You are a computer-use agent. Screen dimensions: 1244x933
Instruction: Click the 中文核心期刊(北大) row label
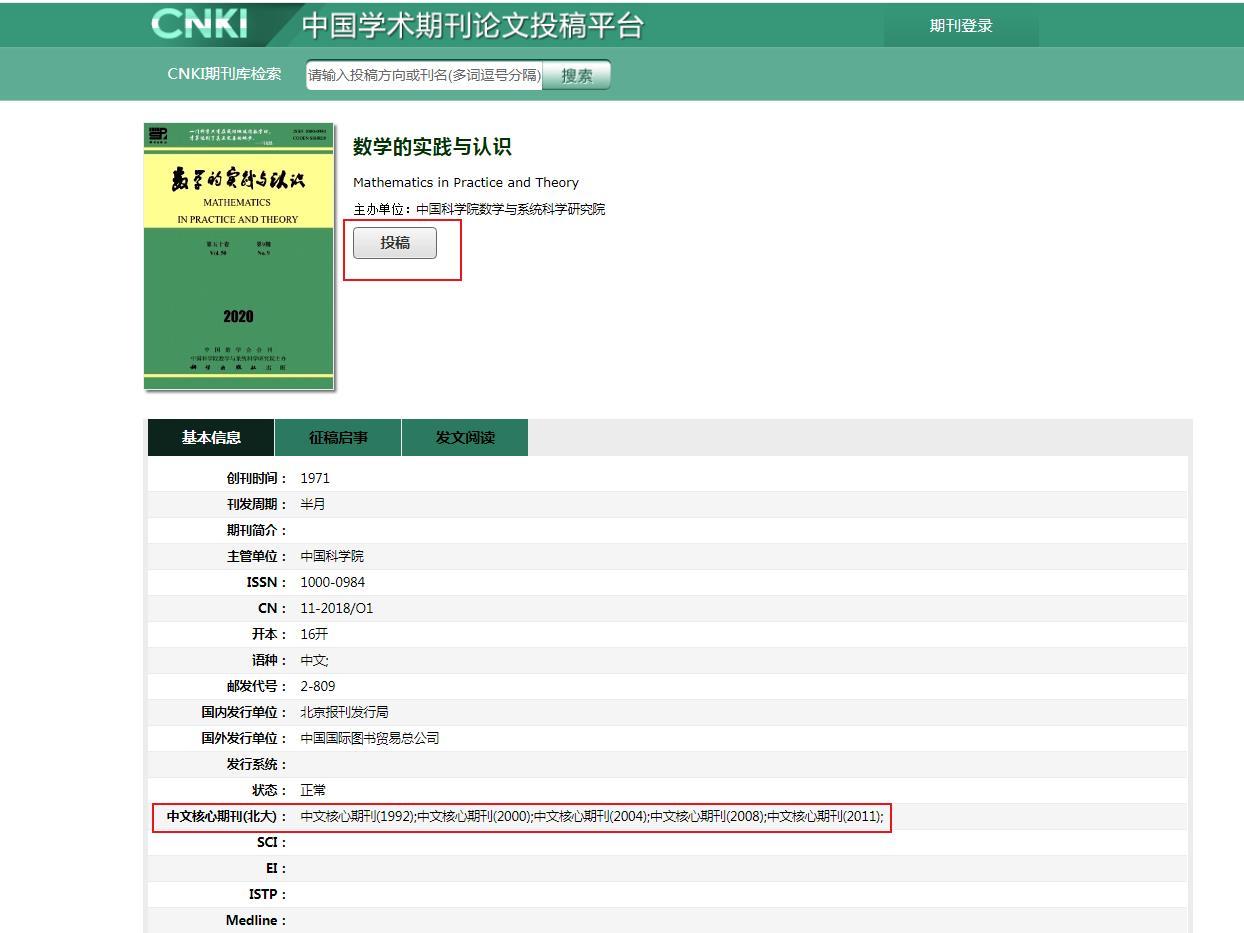227,816
